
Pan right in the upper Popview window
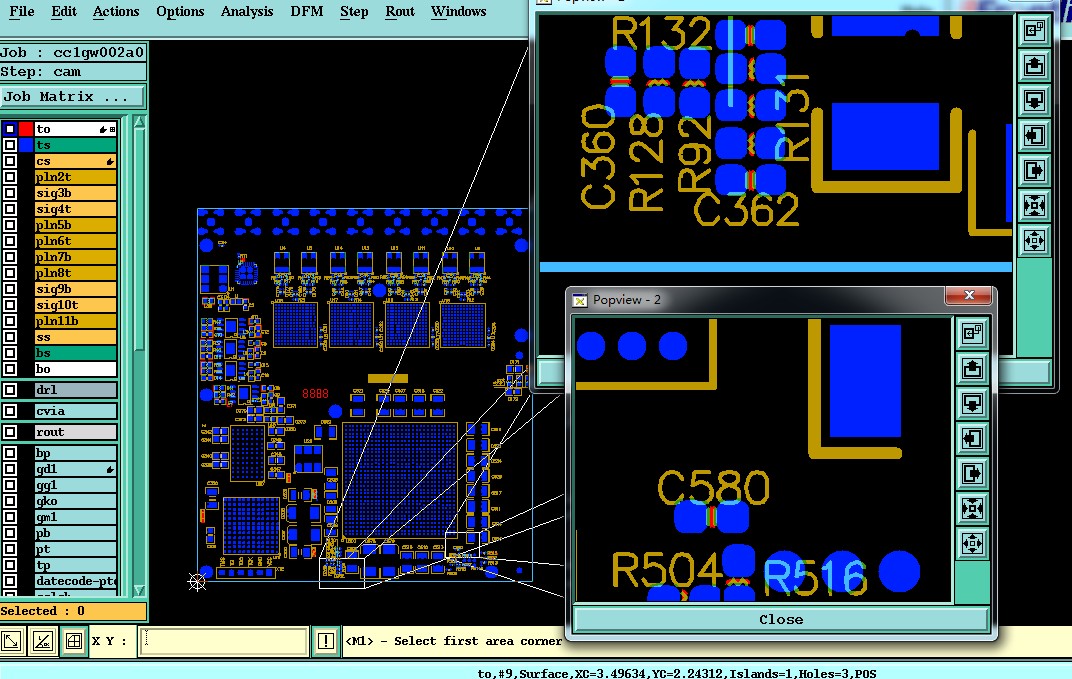tap(1034, 170)
